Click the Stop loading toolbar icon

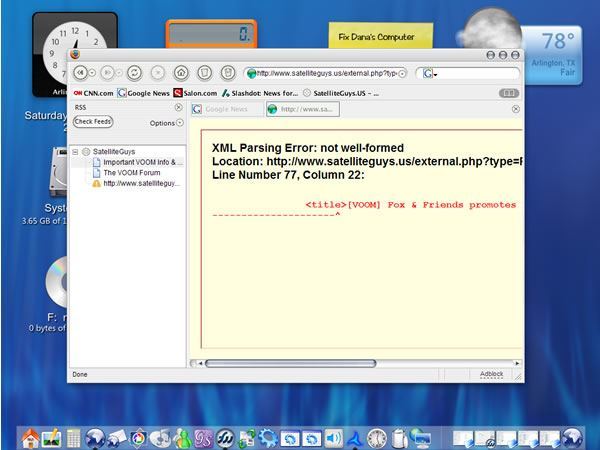(x=158, y=73)
